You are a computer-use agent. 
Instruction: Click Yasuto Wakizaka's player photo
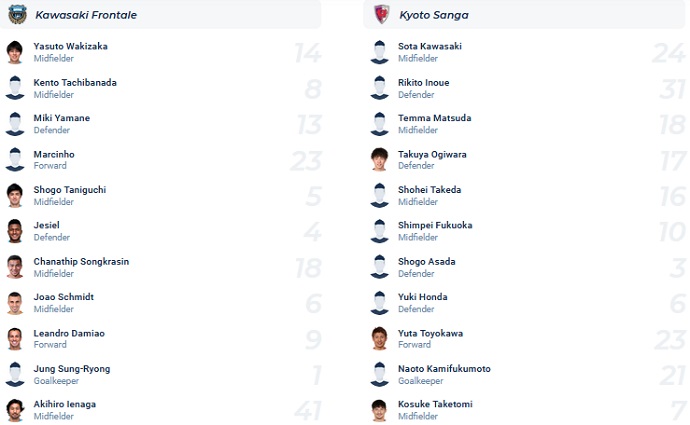(15, 52)
